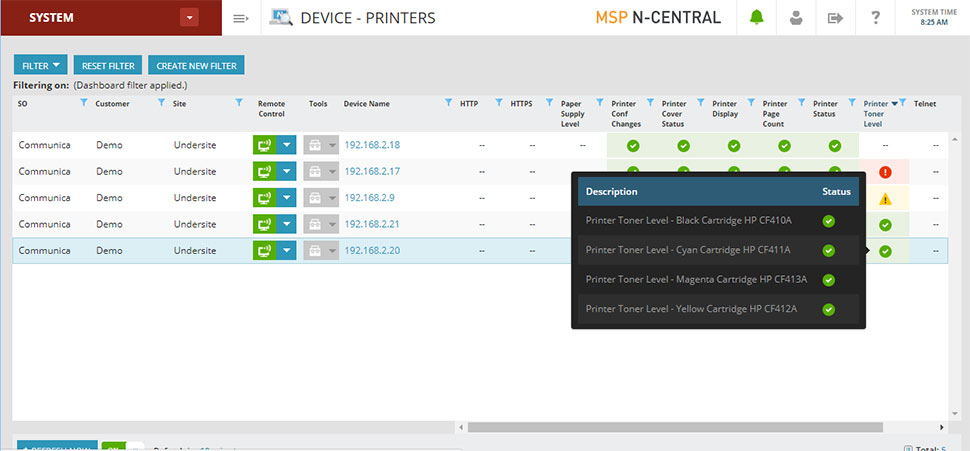Expand remote control options for 192.168.2.18
This screenshot has height=451, width=970.
tap(286, 145)
